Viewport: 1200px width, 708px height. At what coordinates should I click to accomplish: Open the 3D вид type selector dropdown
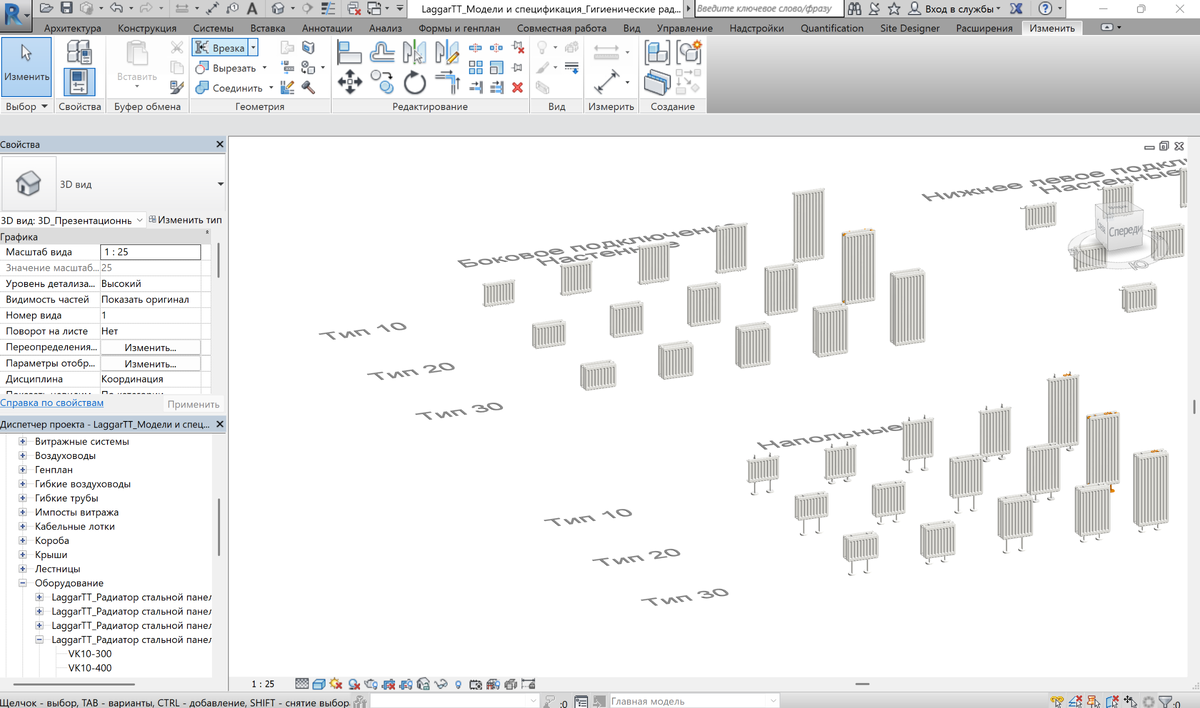pos(219,184)
